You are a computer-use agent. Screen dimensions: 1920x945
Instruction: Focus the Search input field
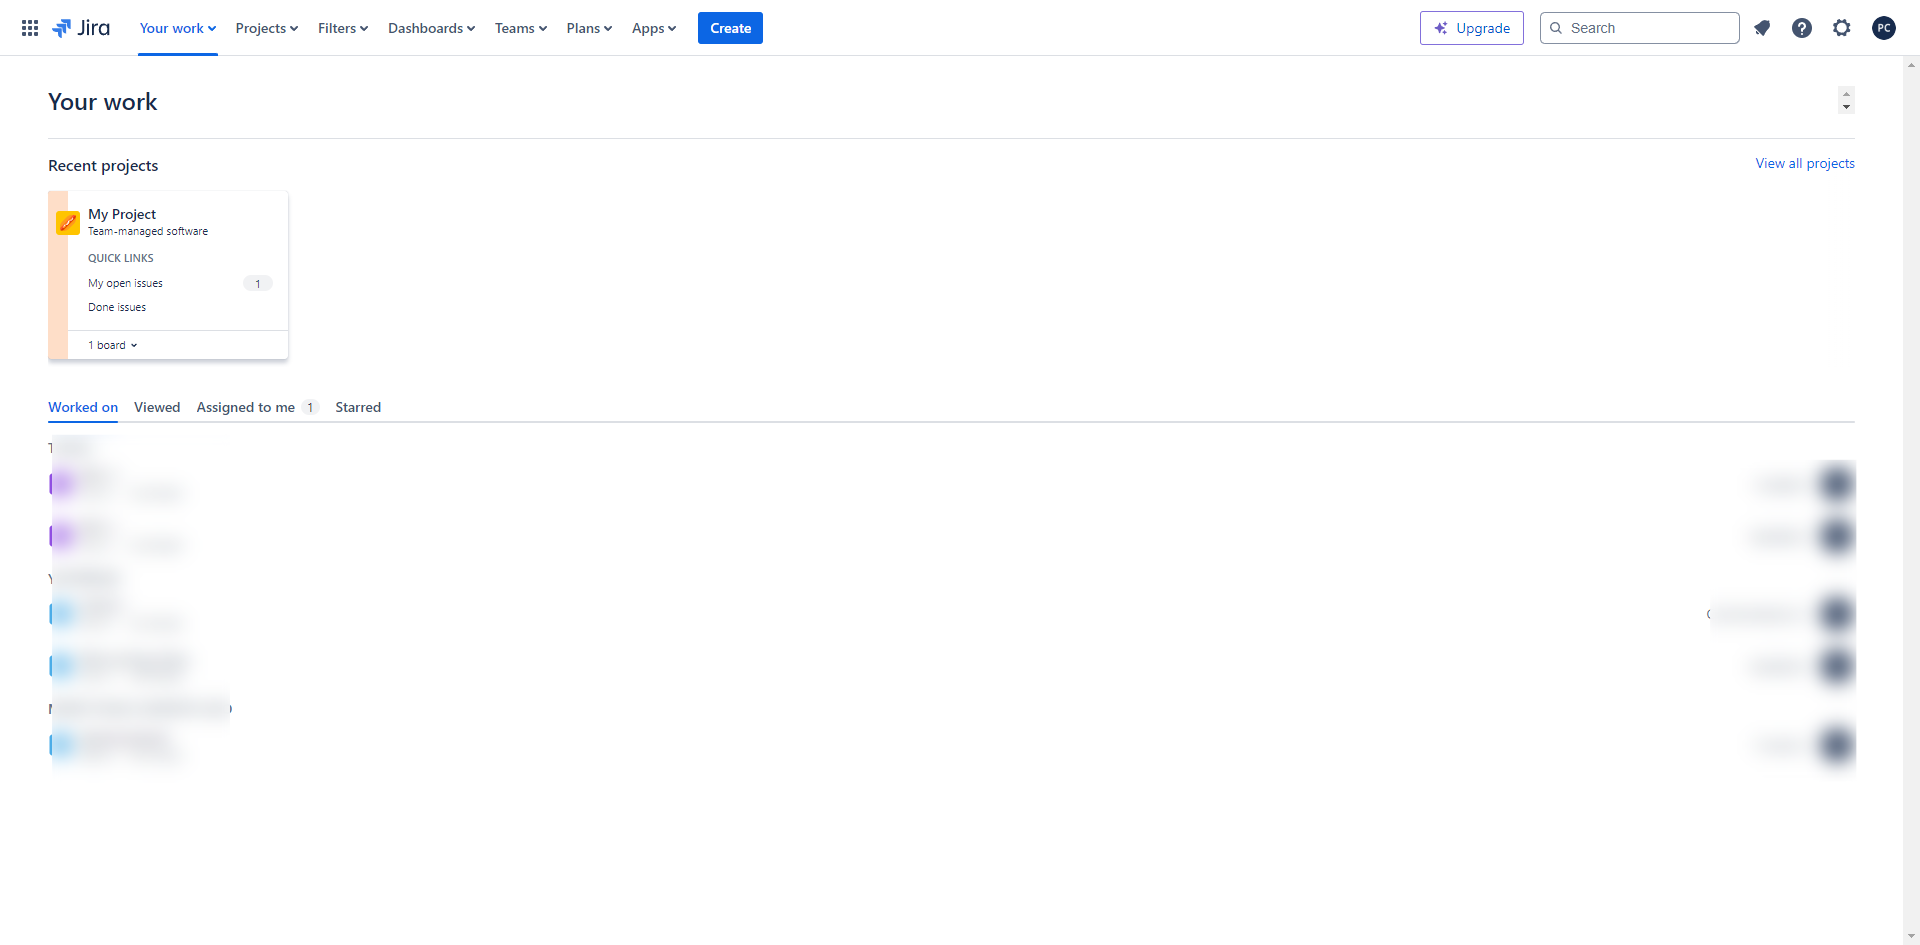[1640, 28]
